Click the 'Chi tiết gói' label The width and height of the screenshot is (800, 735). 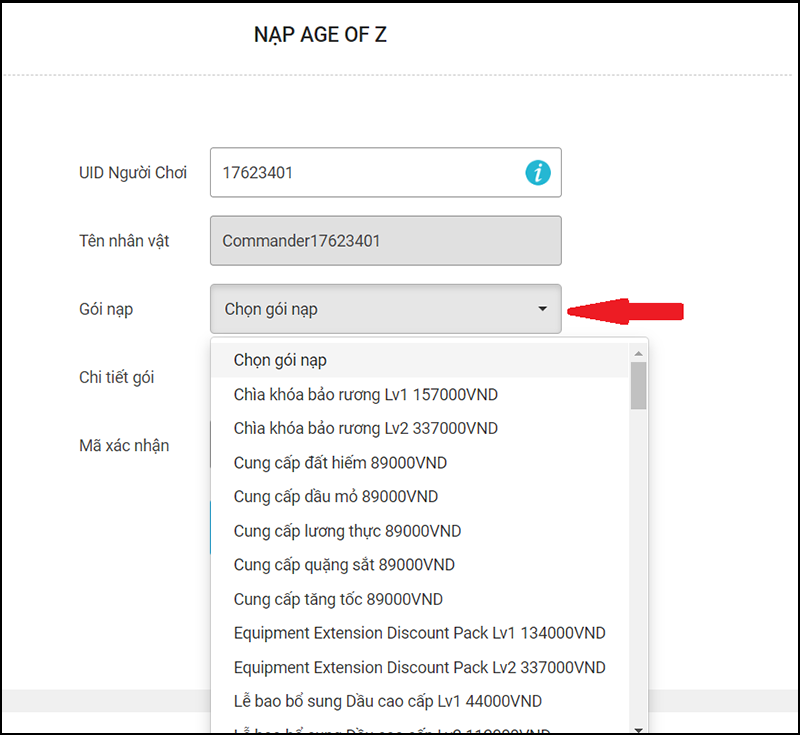click(x=116, y=377)
